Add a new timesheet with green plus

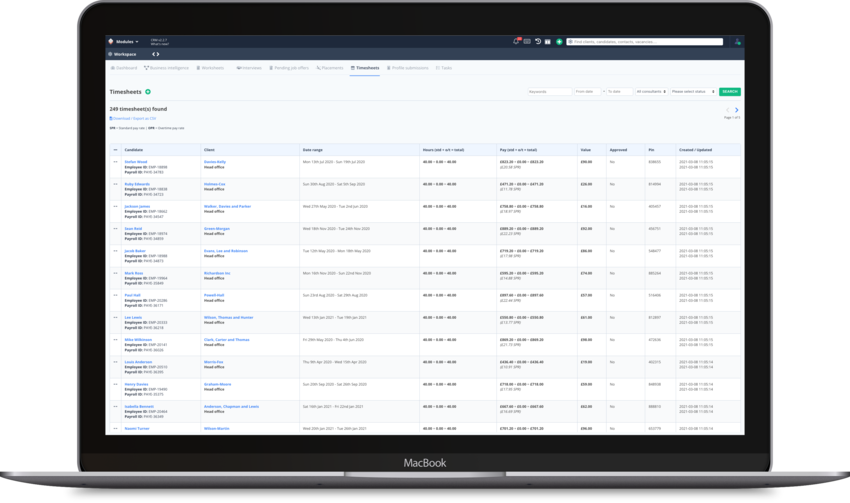[148, 92]
